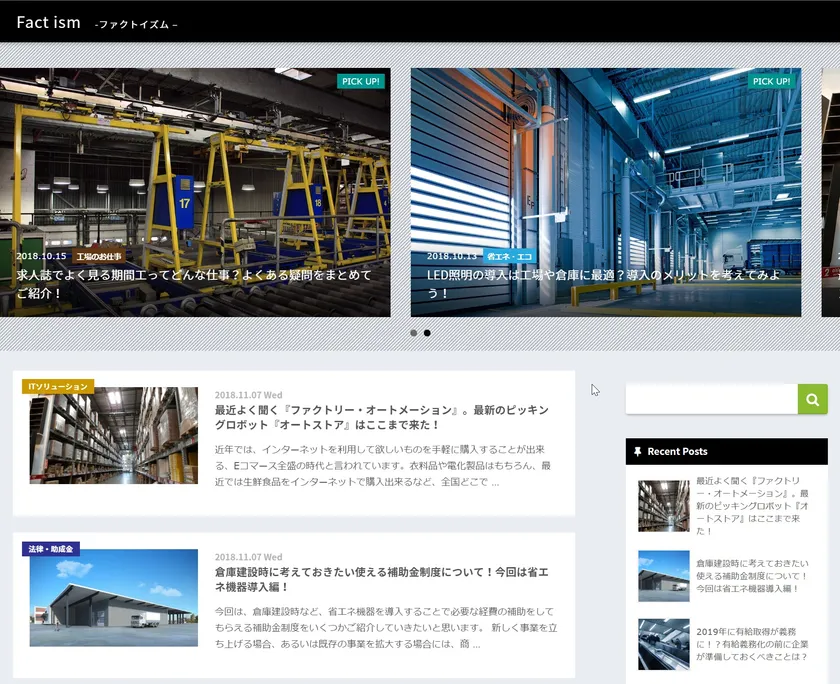Click the 法律・助成金 category label

point(51,549)
